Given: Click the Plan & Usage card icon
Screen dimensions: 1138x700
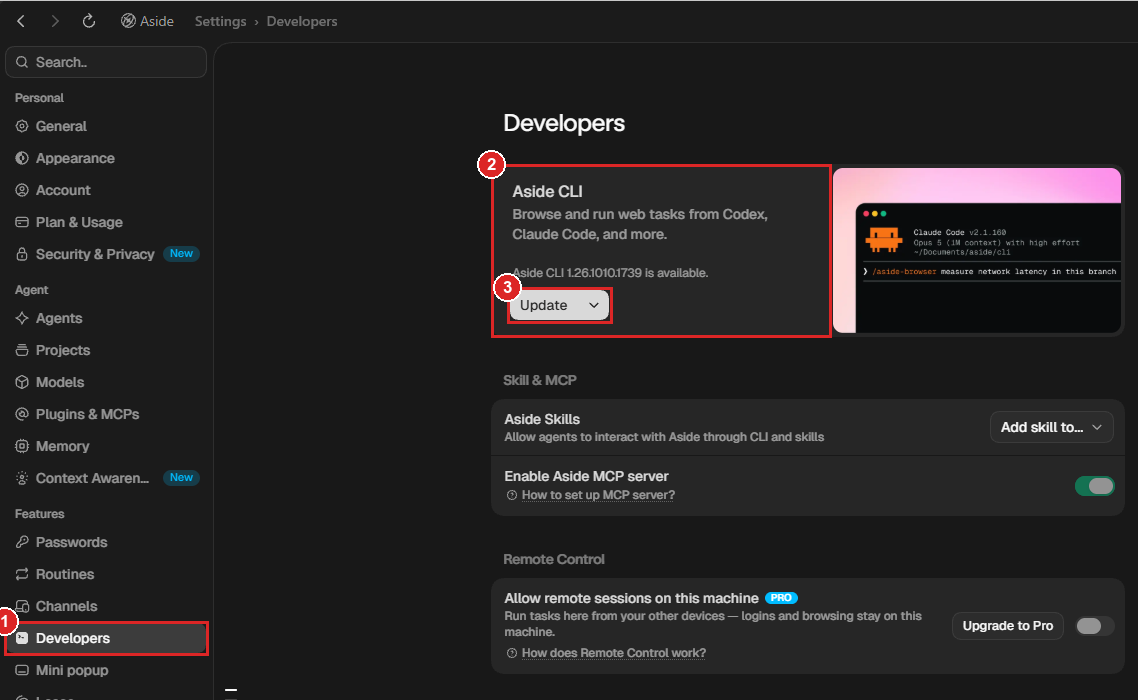Looking at the screenshot, I should (22, 222).
